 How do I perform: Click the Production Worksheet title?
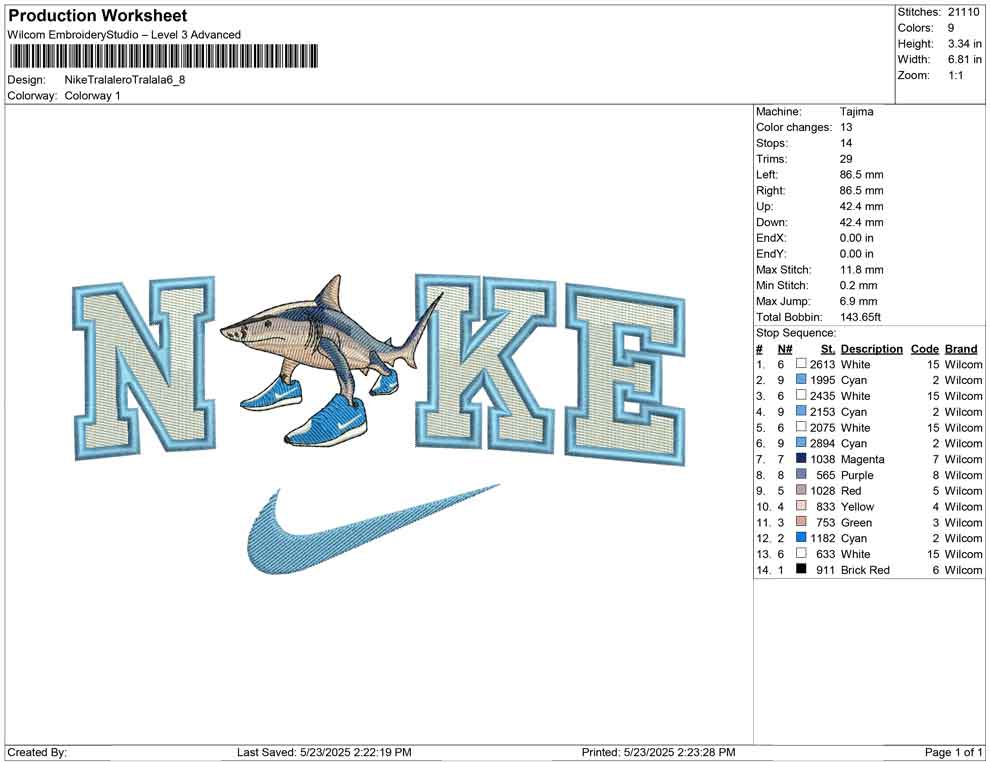[x=97, y=15]
